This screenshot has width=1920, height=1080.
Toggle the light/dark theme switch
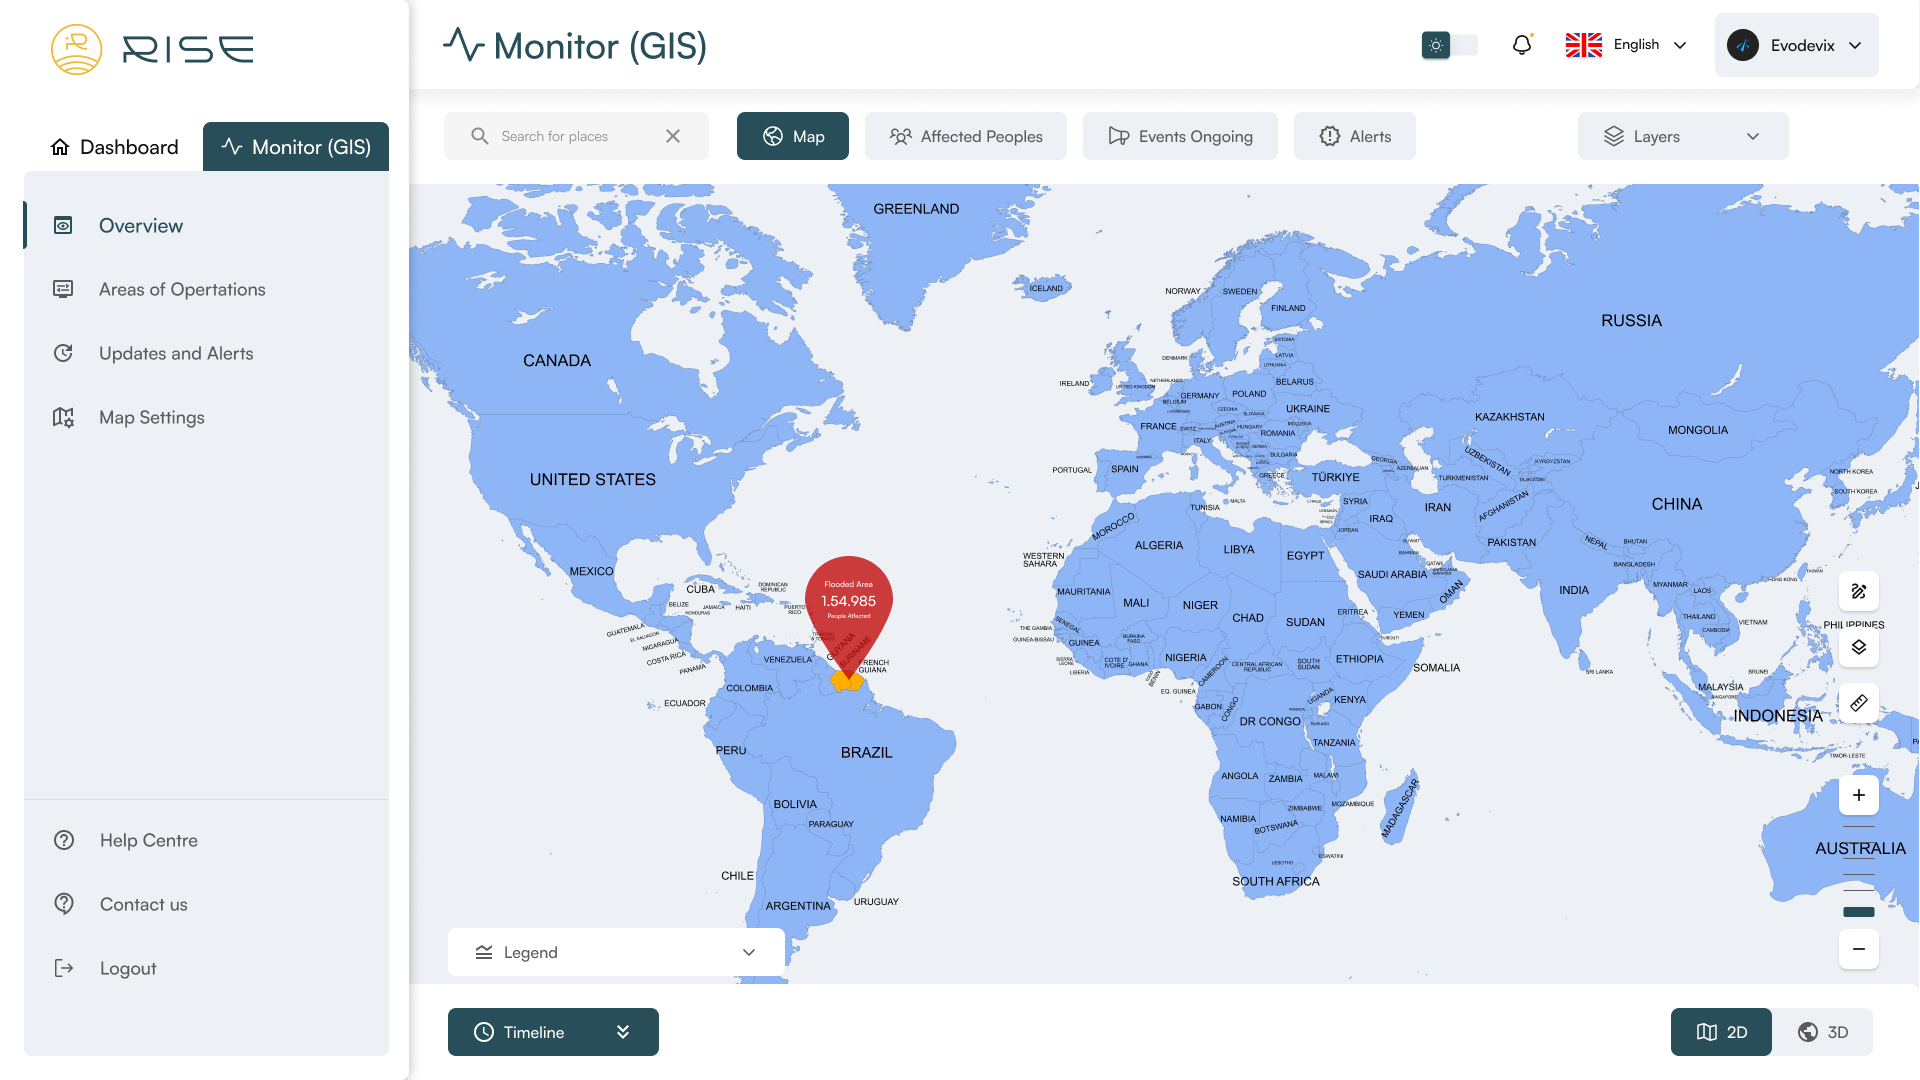click(x=1449, y=45)
